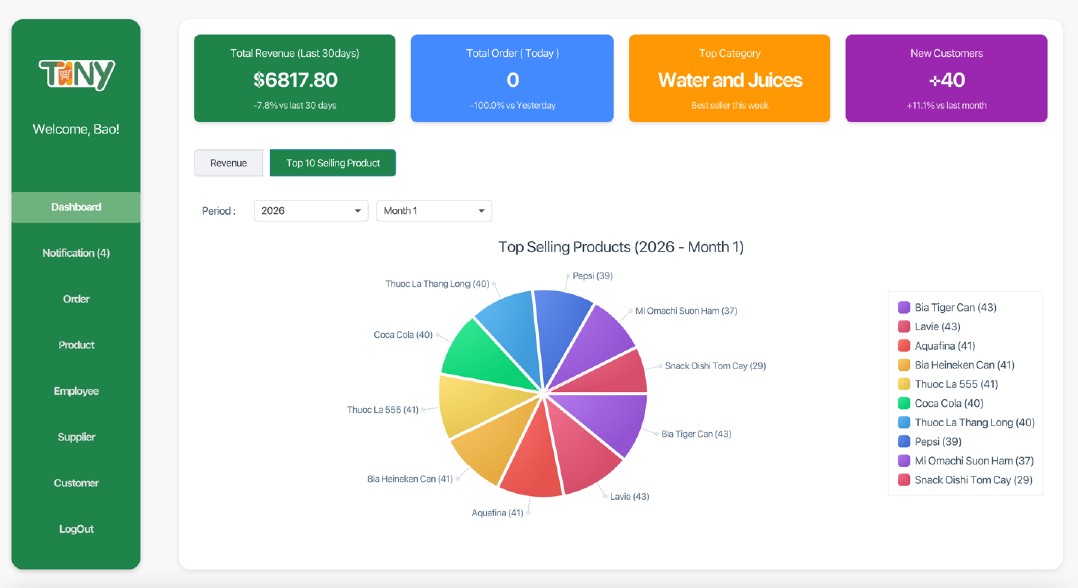1078x588 pixels.
Task: Select Top 10 Selling Product tab
Action: pos(333,163)
